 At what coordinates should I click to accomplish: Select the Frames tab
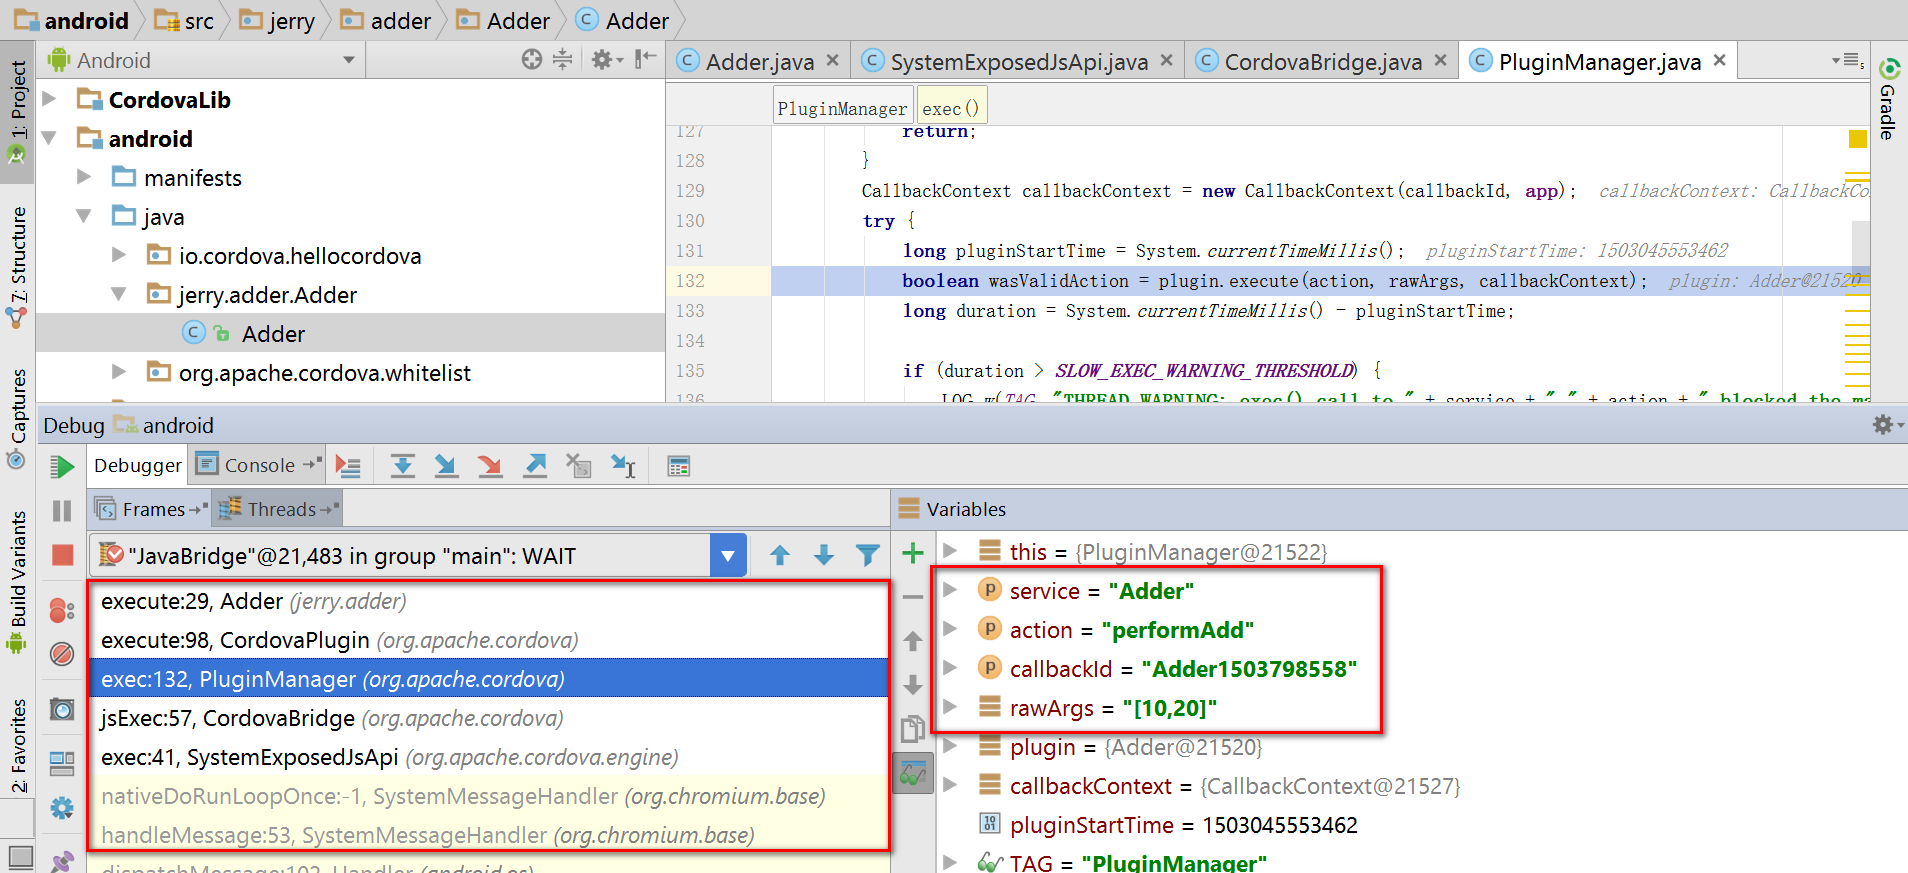151,509
